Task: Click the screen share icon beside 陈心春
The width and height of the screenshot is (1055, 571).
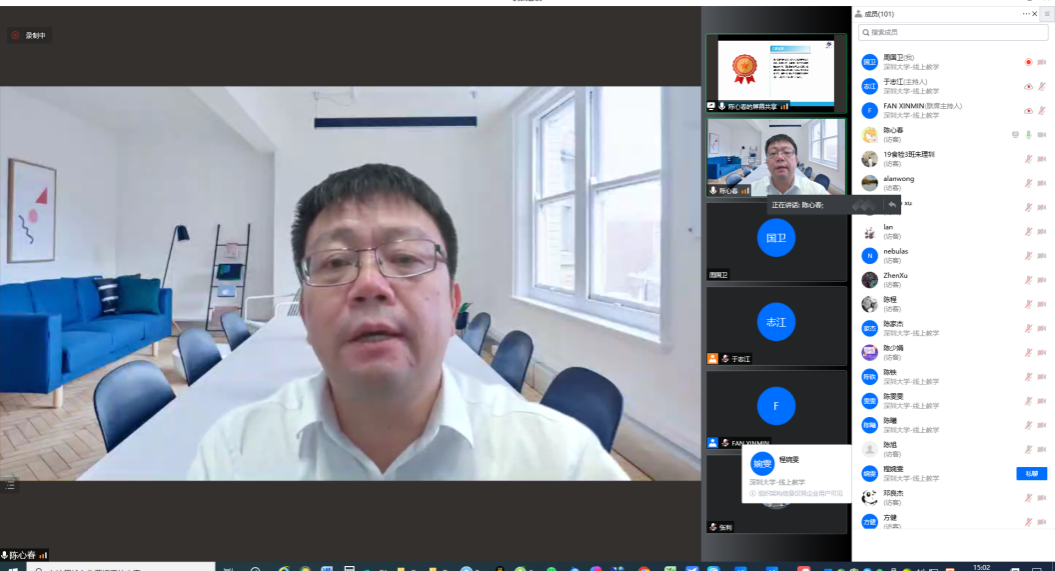Action: click(1015, 134)
